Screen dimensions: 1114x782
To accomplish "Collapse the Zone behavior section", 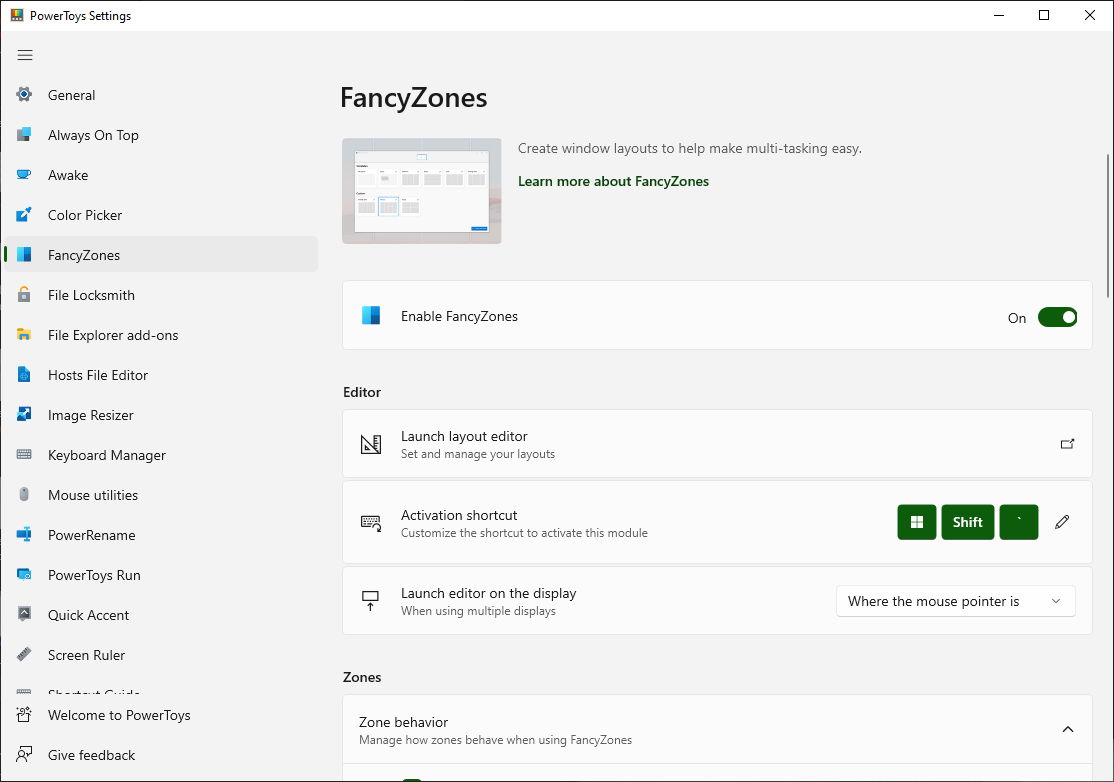I will click(1067, 729).
